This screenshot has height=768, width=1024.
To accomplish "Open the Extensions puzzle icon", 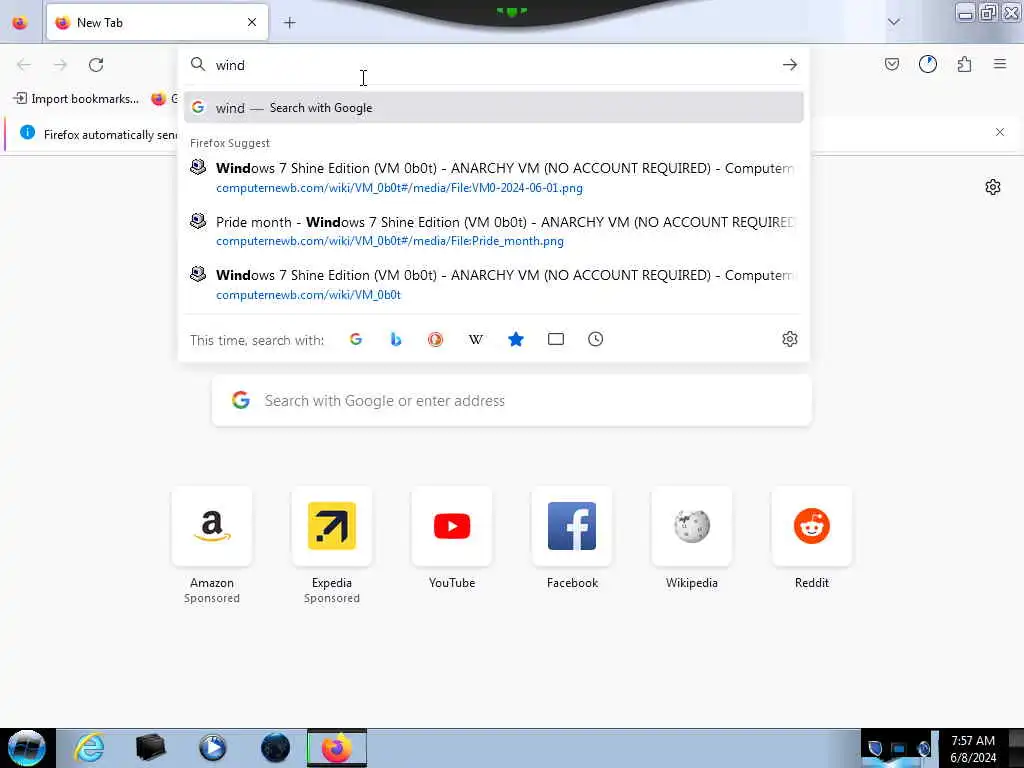I will 964,64.
